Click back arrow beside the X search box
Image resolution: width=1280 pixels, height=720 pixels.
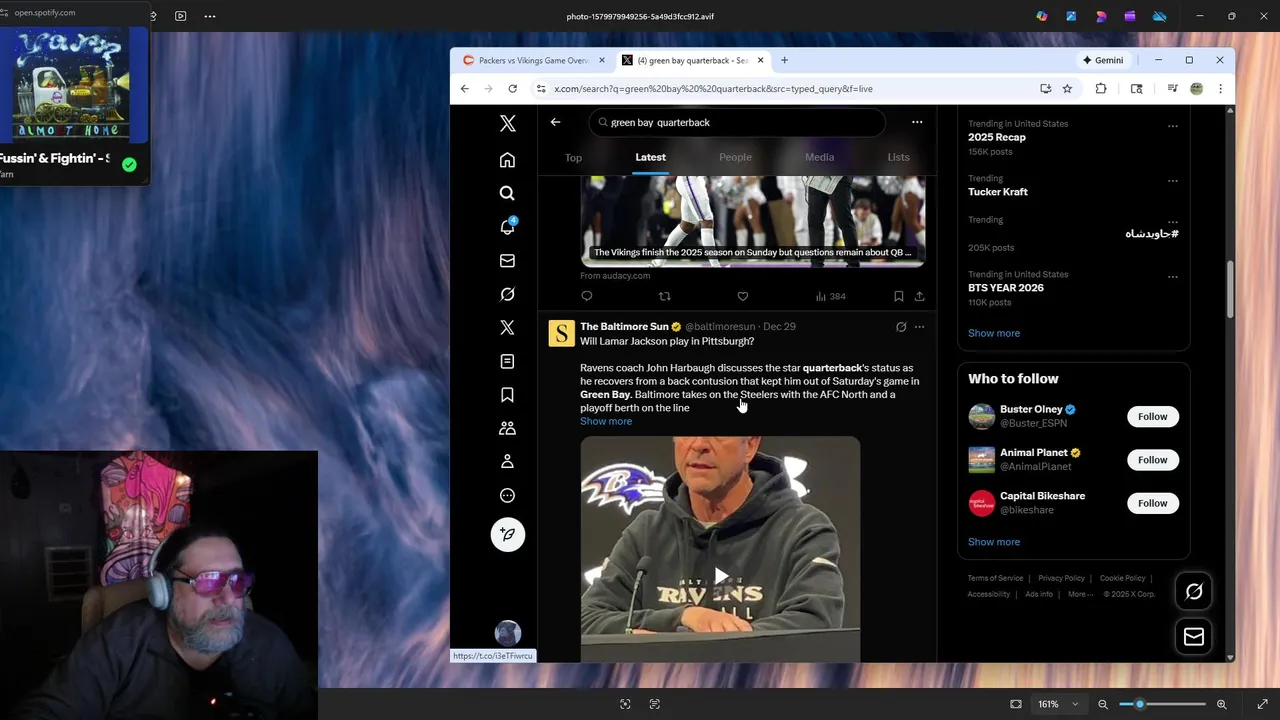point(555,122)
